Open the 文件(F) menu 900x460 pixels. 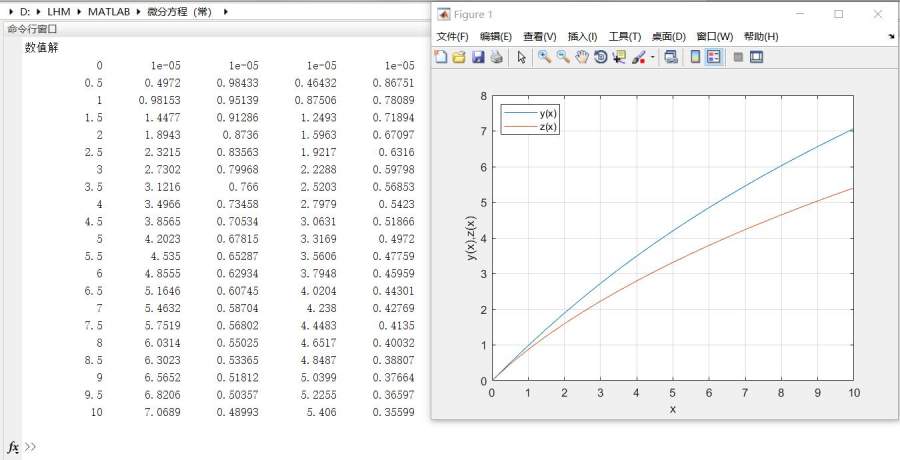coord(454,37)
